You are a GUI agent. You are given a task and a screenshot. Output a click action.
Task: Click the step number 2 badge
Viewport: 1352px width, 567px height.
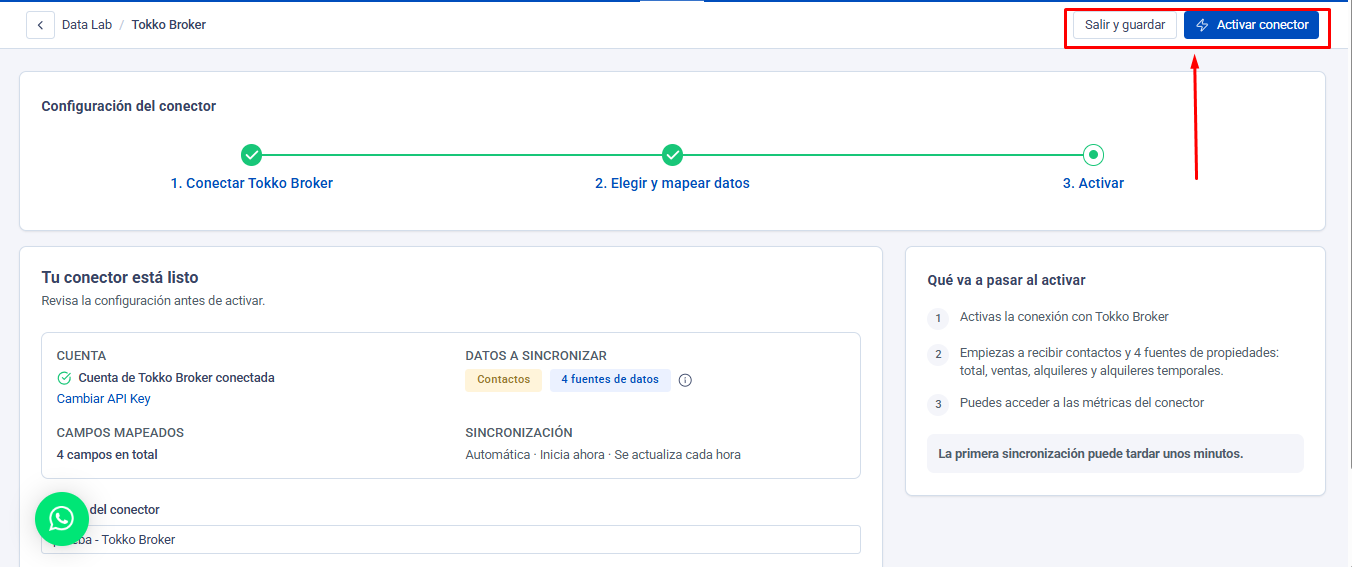tap(938, 354)
